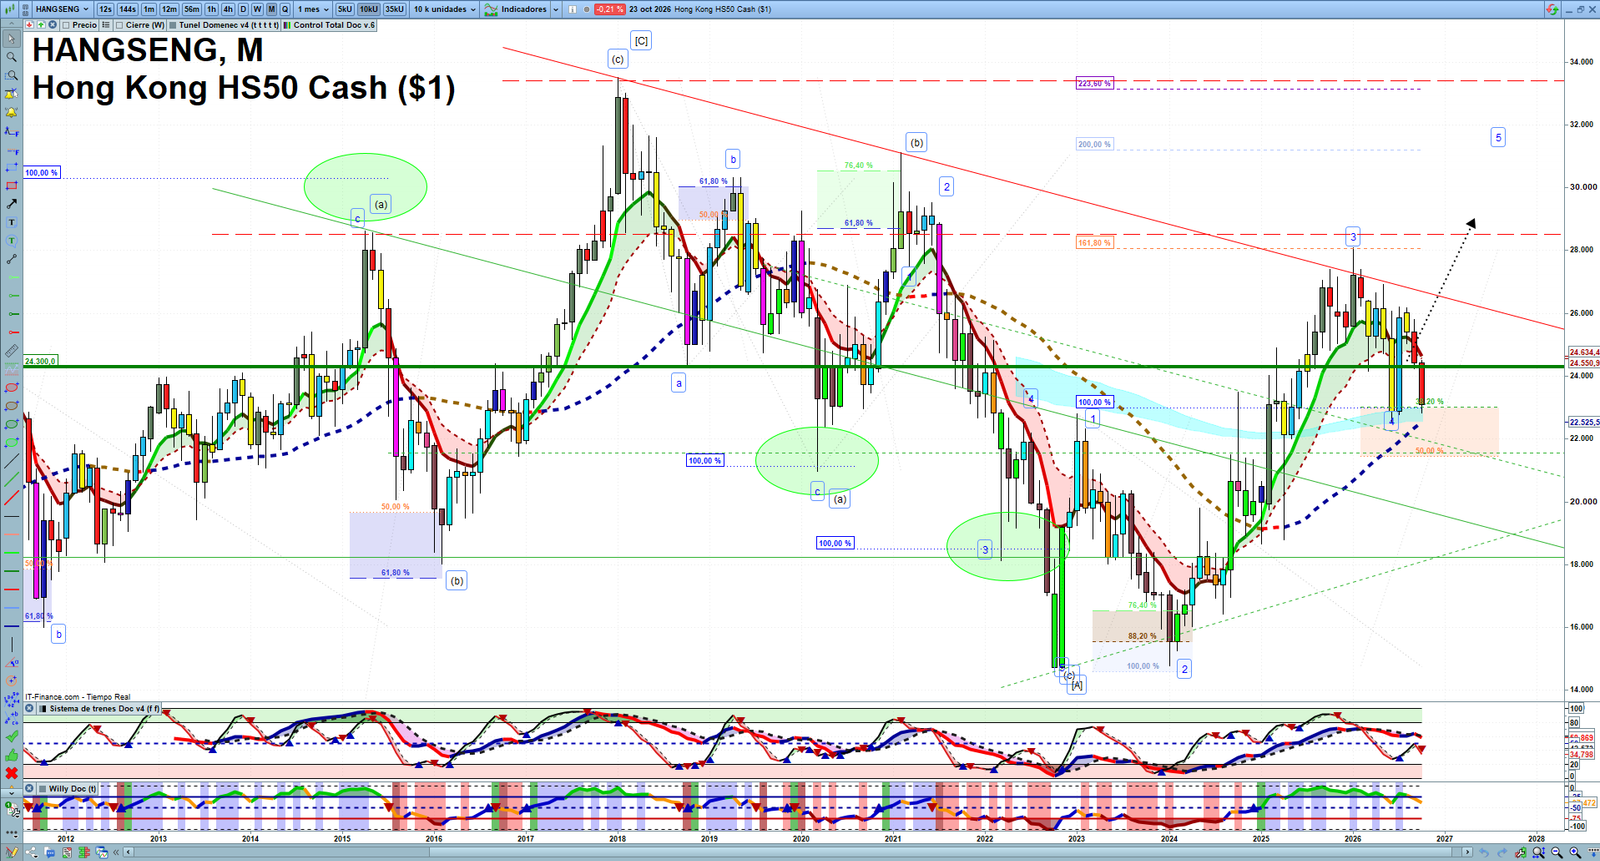Click the info icon beside Indicadores
Image resolution: width=1600 pixels, height=861 pixels.
[x=572, y=9]
